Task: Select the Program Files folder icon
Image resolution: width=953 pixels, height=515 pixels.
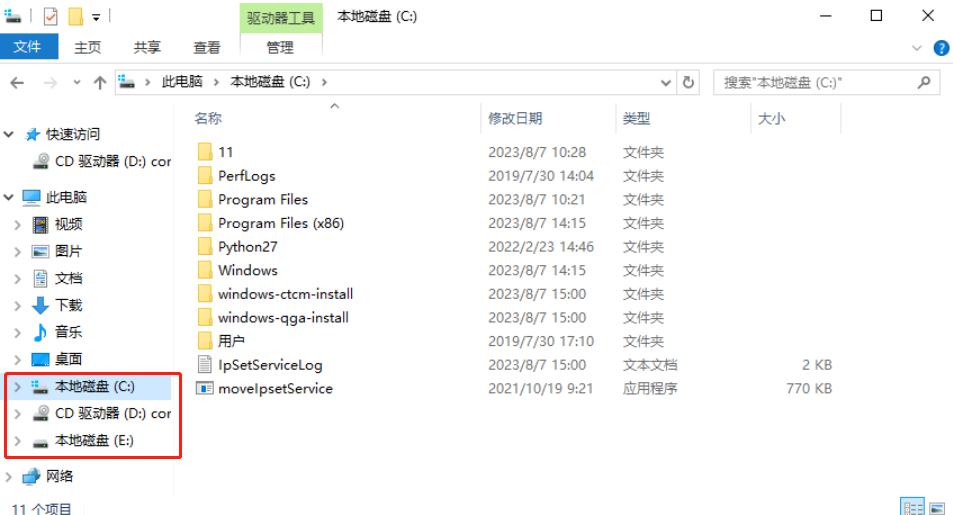Action: (x=205, y=199)
